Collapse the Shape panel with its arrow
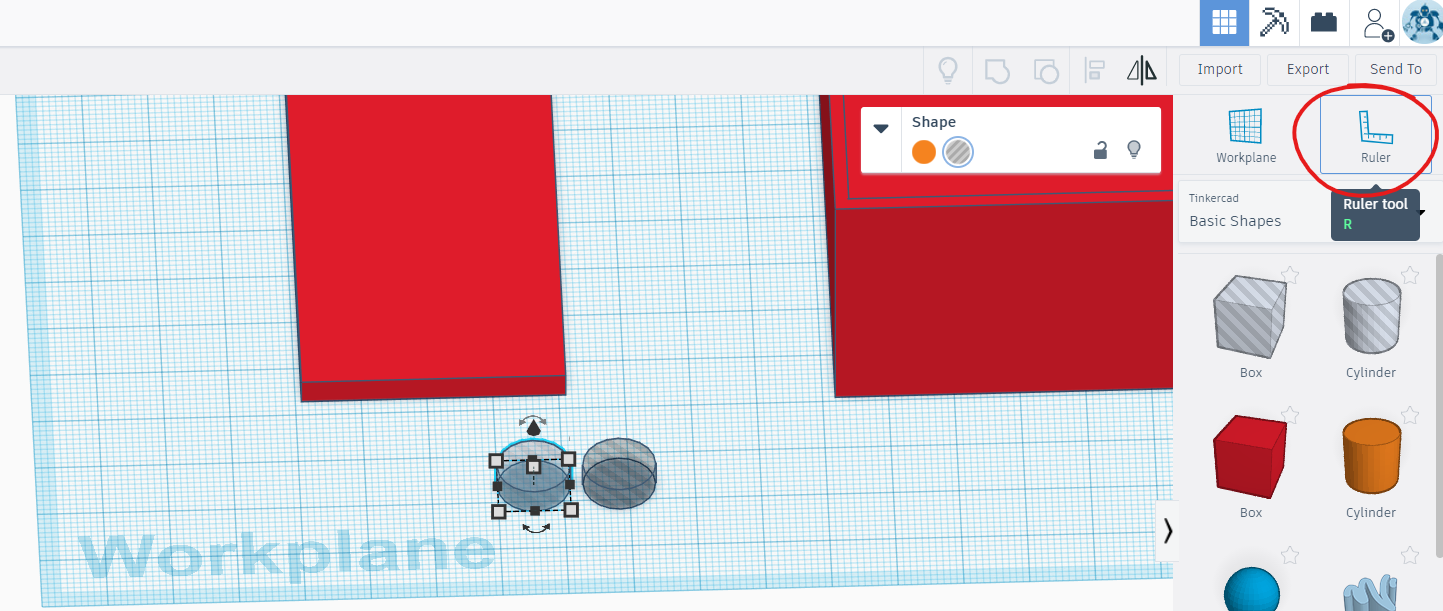 pos(881,128)
